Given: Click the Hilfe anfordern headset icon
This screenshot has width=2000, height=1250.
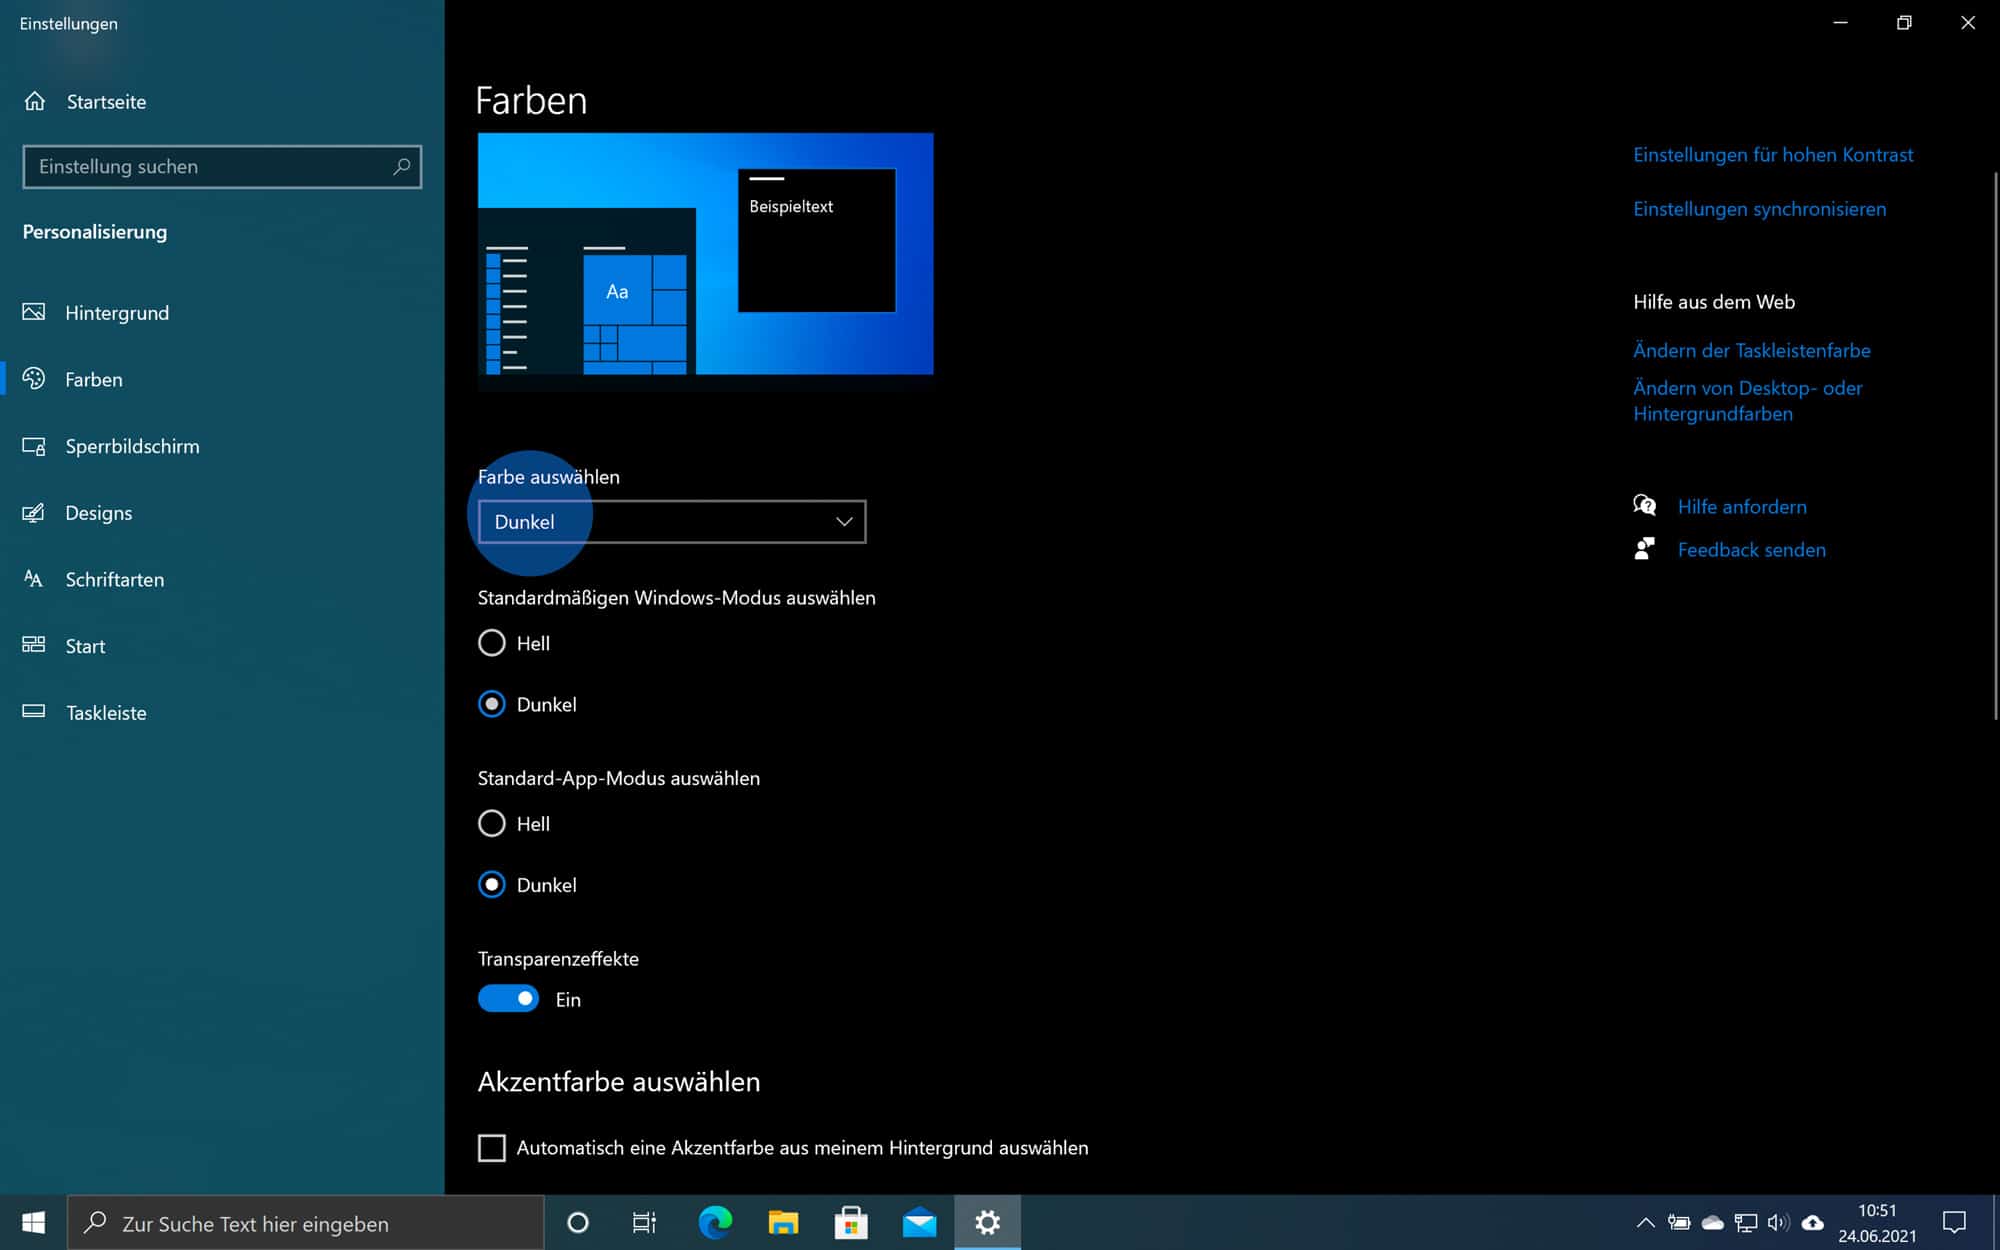Looking at the screenshot, I should (x=1644, y=506).
